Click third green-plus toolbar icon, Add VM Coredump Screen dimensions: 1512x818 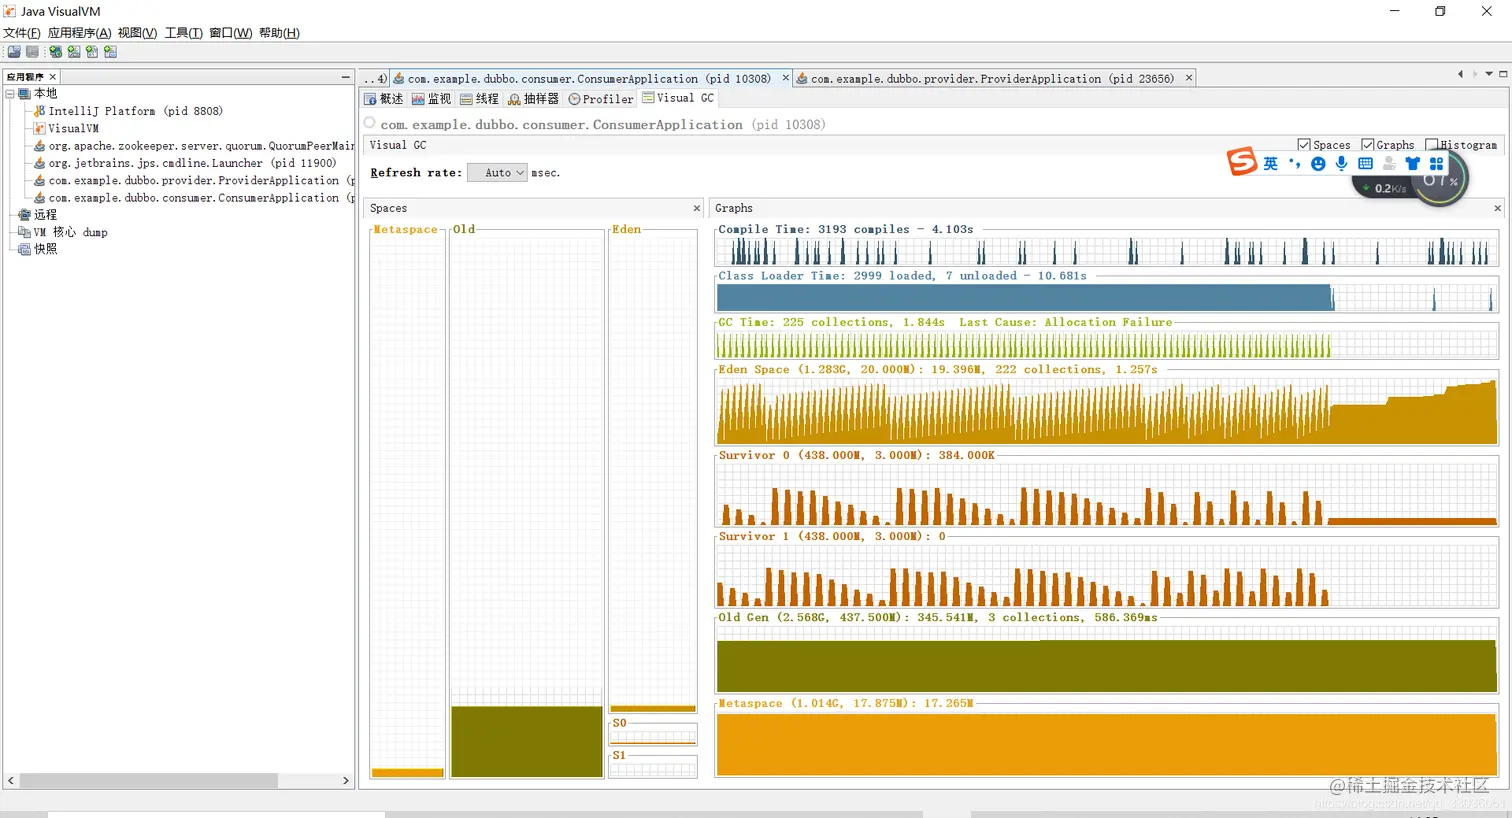pyautogui.click(x=92, y=52)
